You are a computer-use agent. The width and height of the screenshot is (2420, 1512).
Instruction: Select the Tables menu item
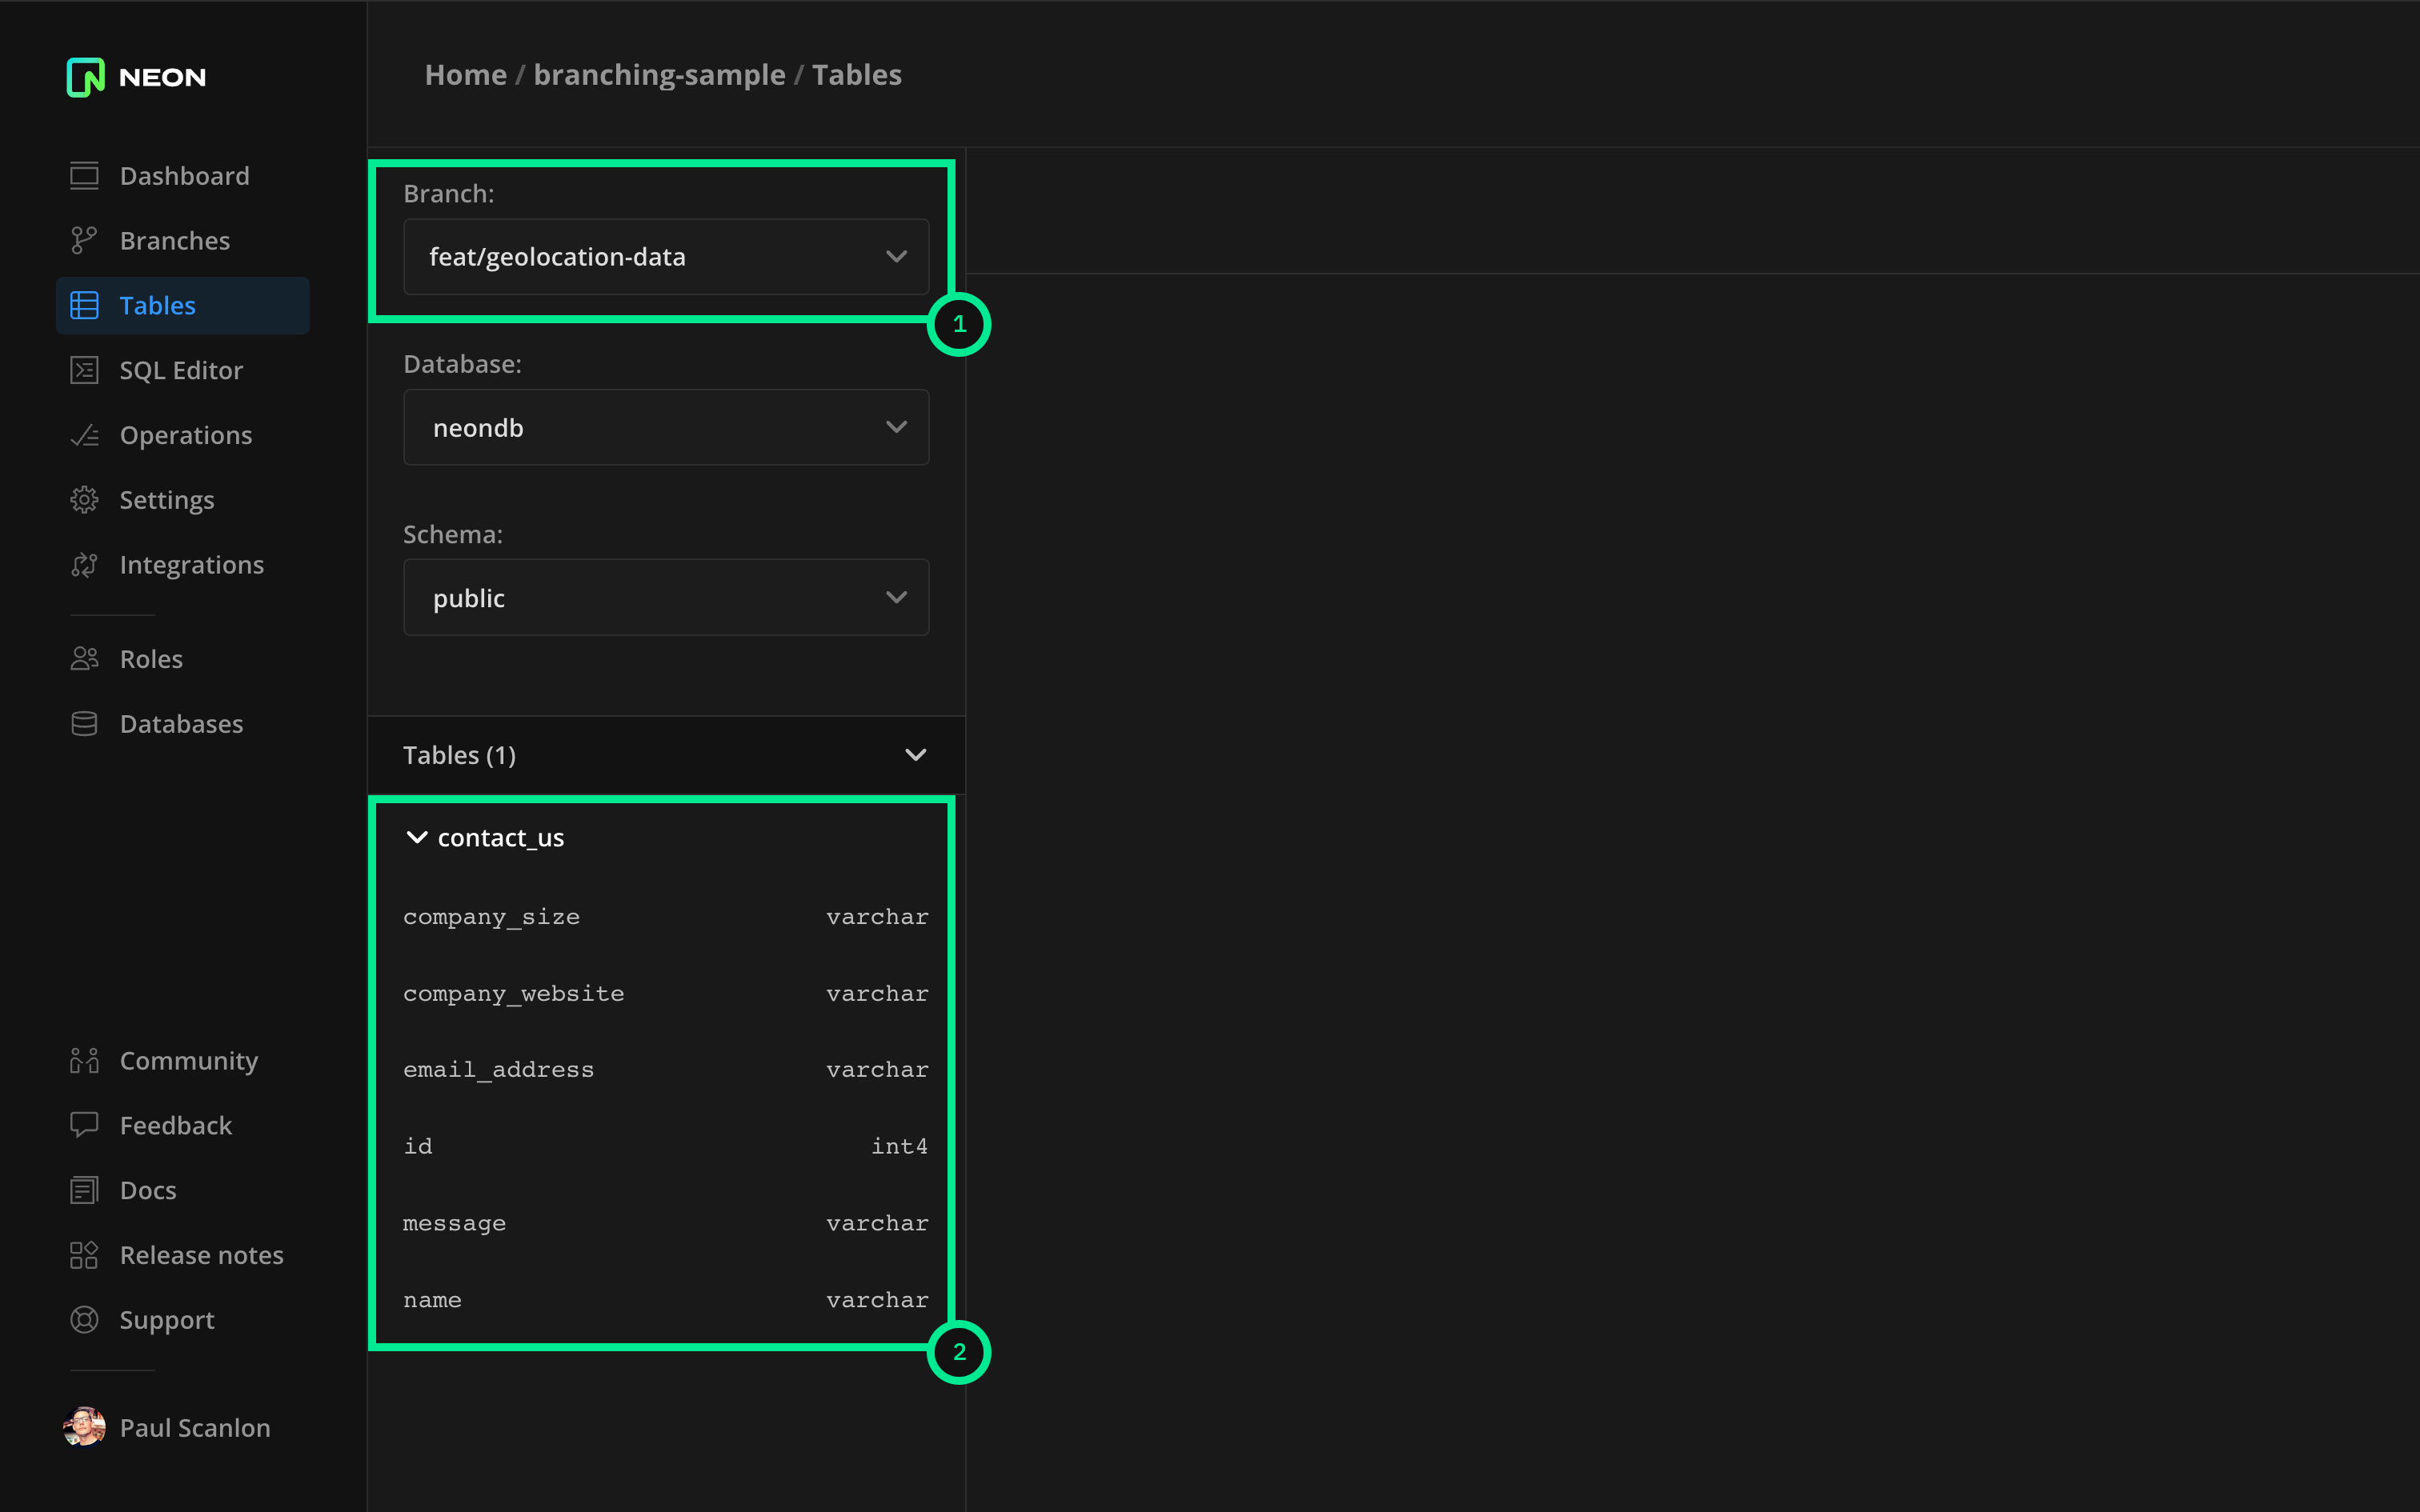(157, 306)
